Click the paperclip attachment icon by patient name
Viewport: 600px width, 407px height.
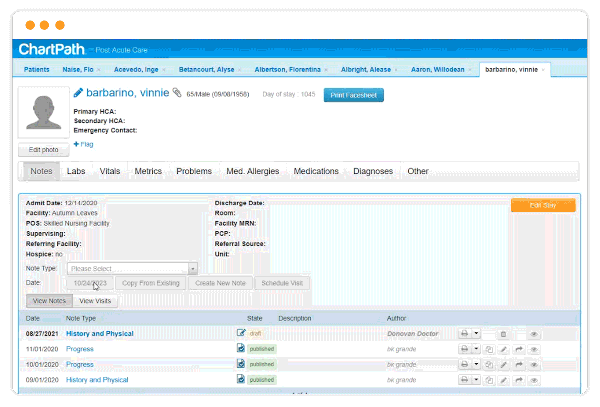(177, 93)
